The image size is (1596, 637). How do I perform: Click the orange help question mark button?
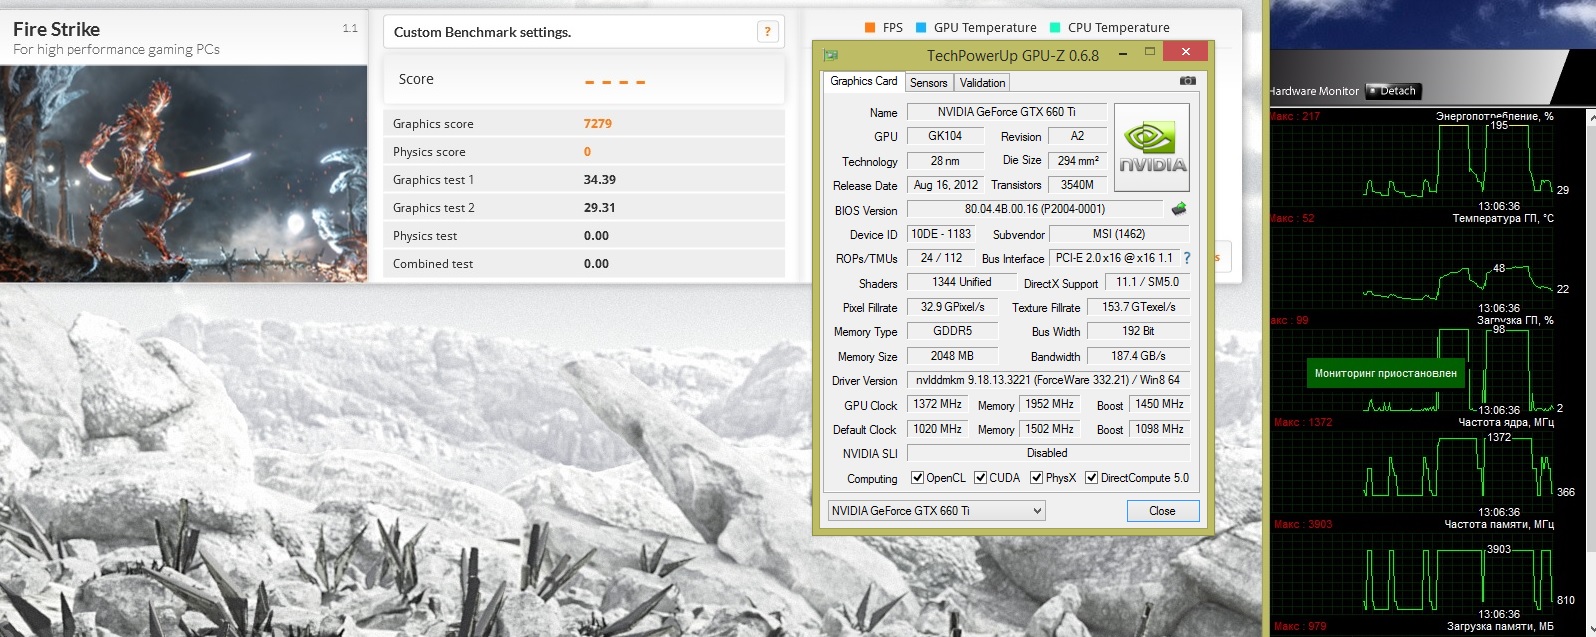[767, 32]
